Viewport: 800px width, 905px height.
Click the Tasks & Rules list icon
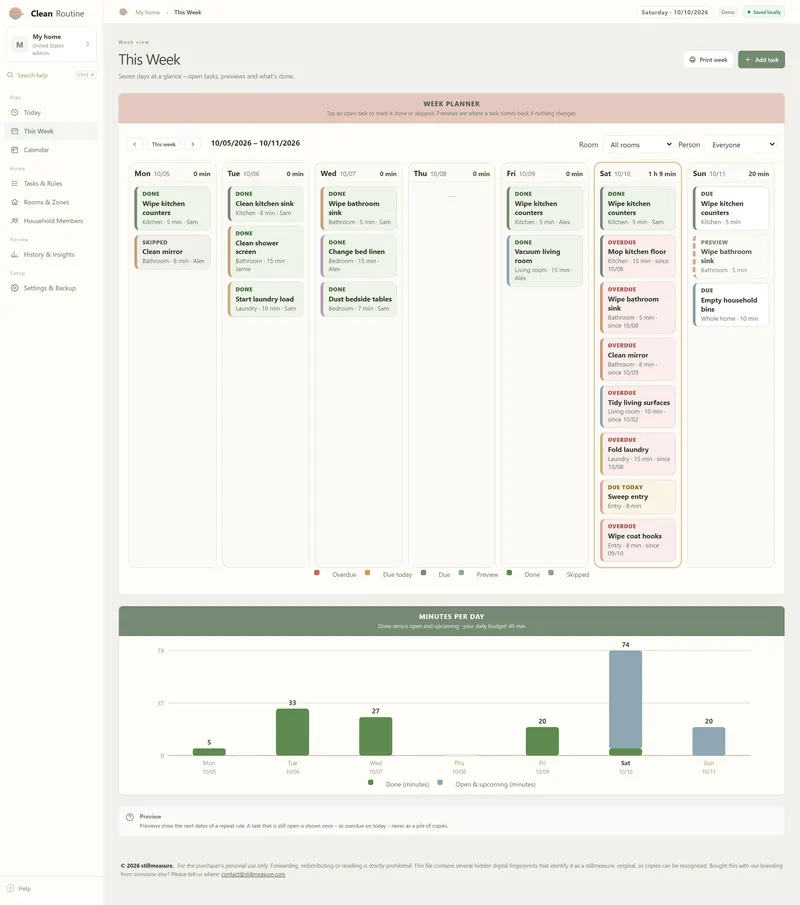(14, 184)
